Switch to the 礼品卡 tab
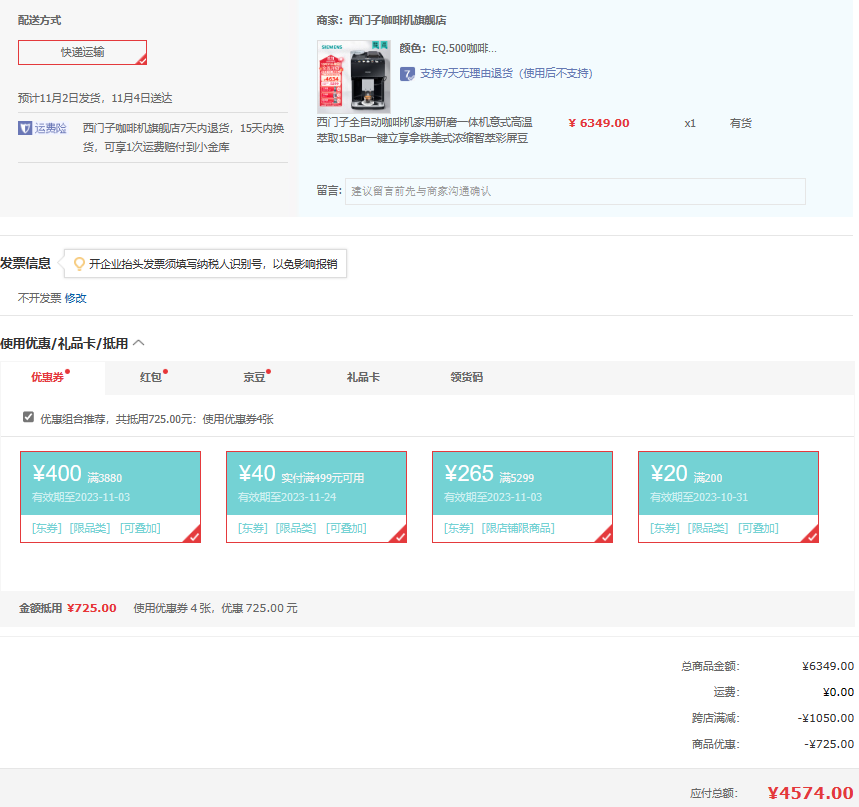 [363, 377]
